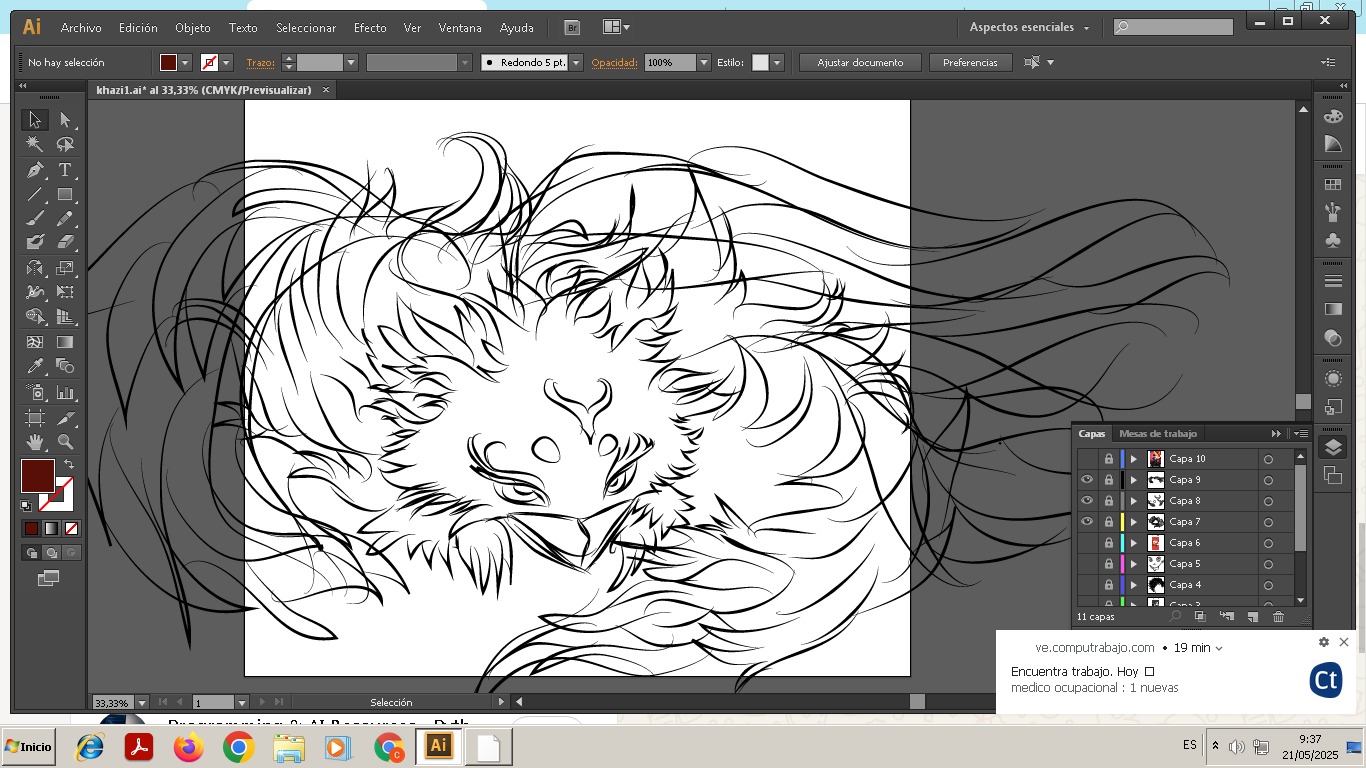Viewport: 1366px width, 768px height.
Task: Unlock layer Capa 10 lock icon
Action: tap(1108, 459)
